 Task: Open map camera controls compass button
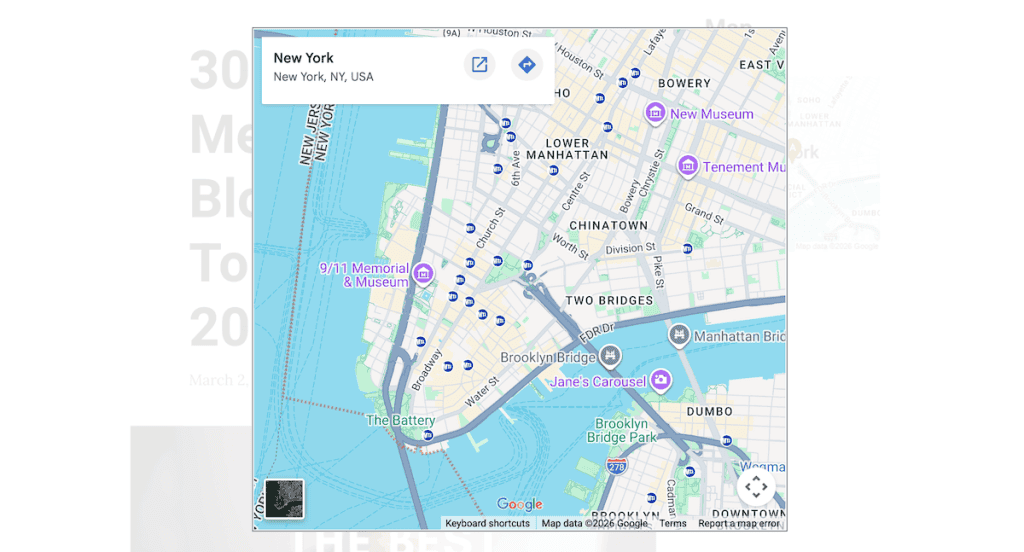tap(756, 487)
